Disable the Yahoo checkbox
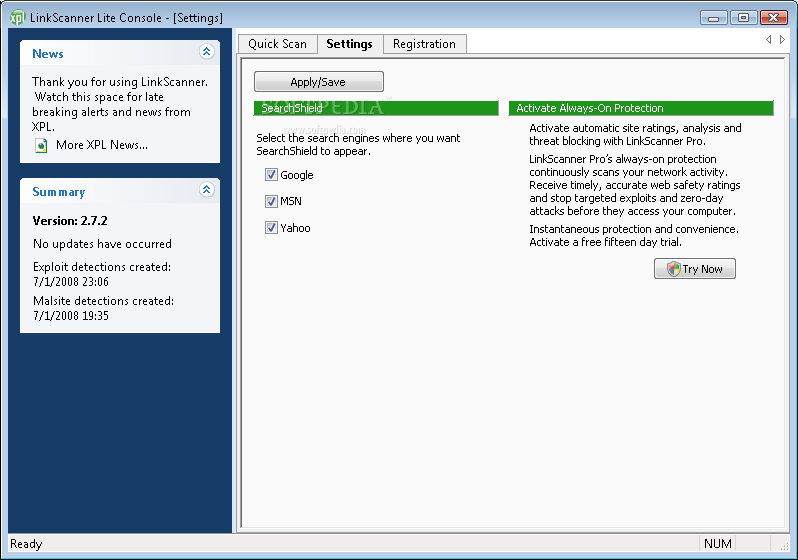This screenshot has height=560, width=798. click(271, 228)
